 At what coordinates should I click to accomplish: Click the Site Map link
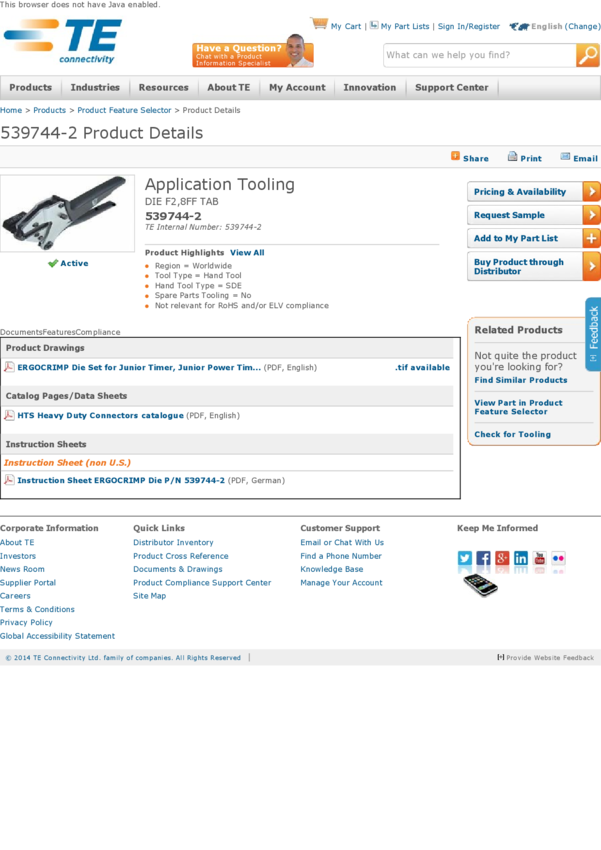[150, 595]
